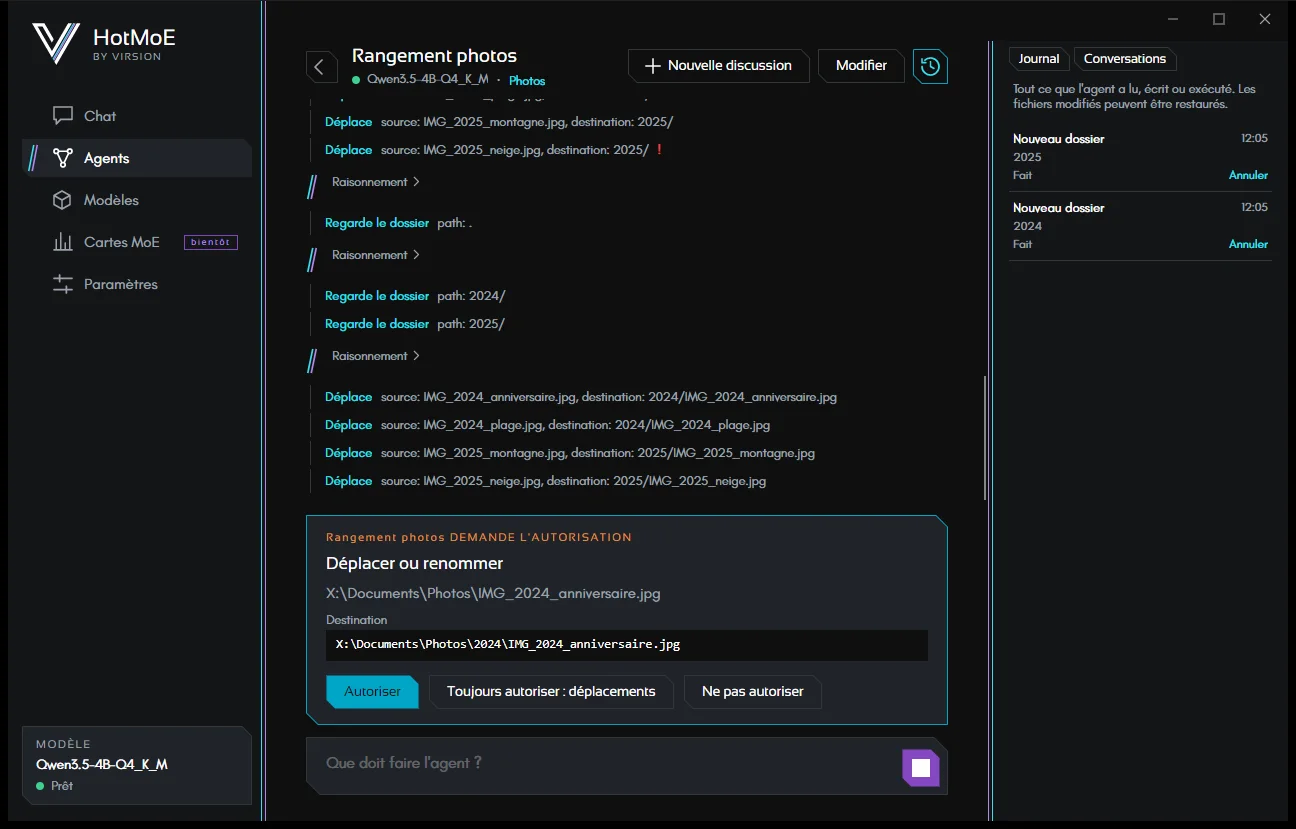Switch to the Journal tab
Image resolution: width=1296 pixels, height=829 pixels.
pyautogui.click(x=1039, y=59)
